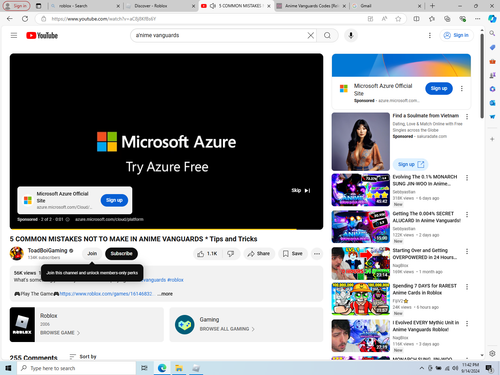Open the notifications center icon
The image size is (500, 375).
tap(489, 368)
